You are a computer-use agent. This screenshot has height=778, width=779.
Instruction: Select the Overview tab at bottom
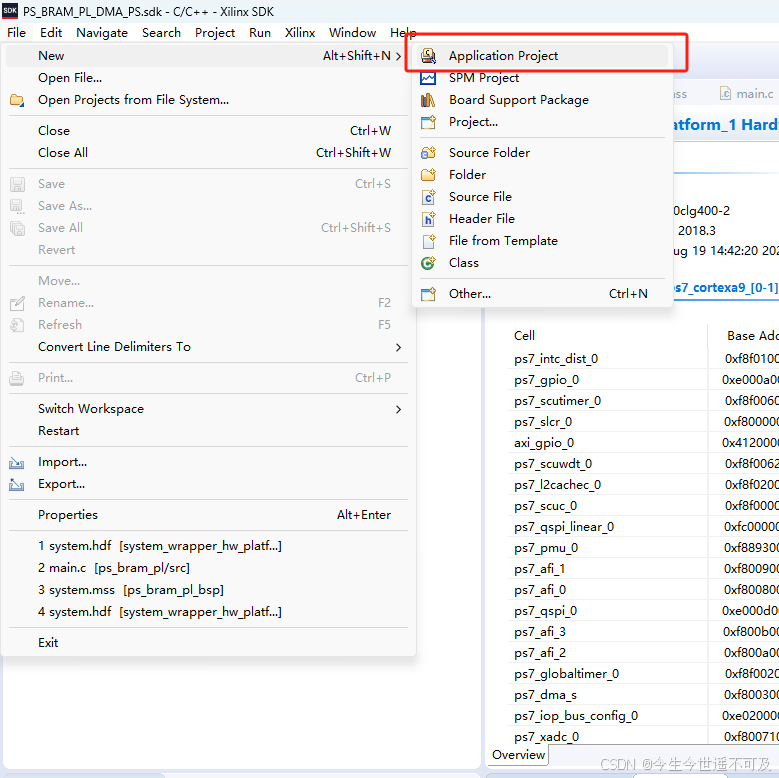coord(518,755)
